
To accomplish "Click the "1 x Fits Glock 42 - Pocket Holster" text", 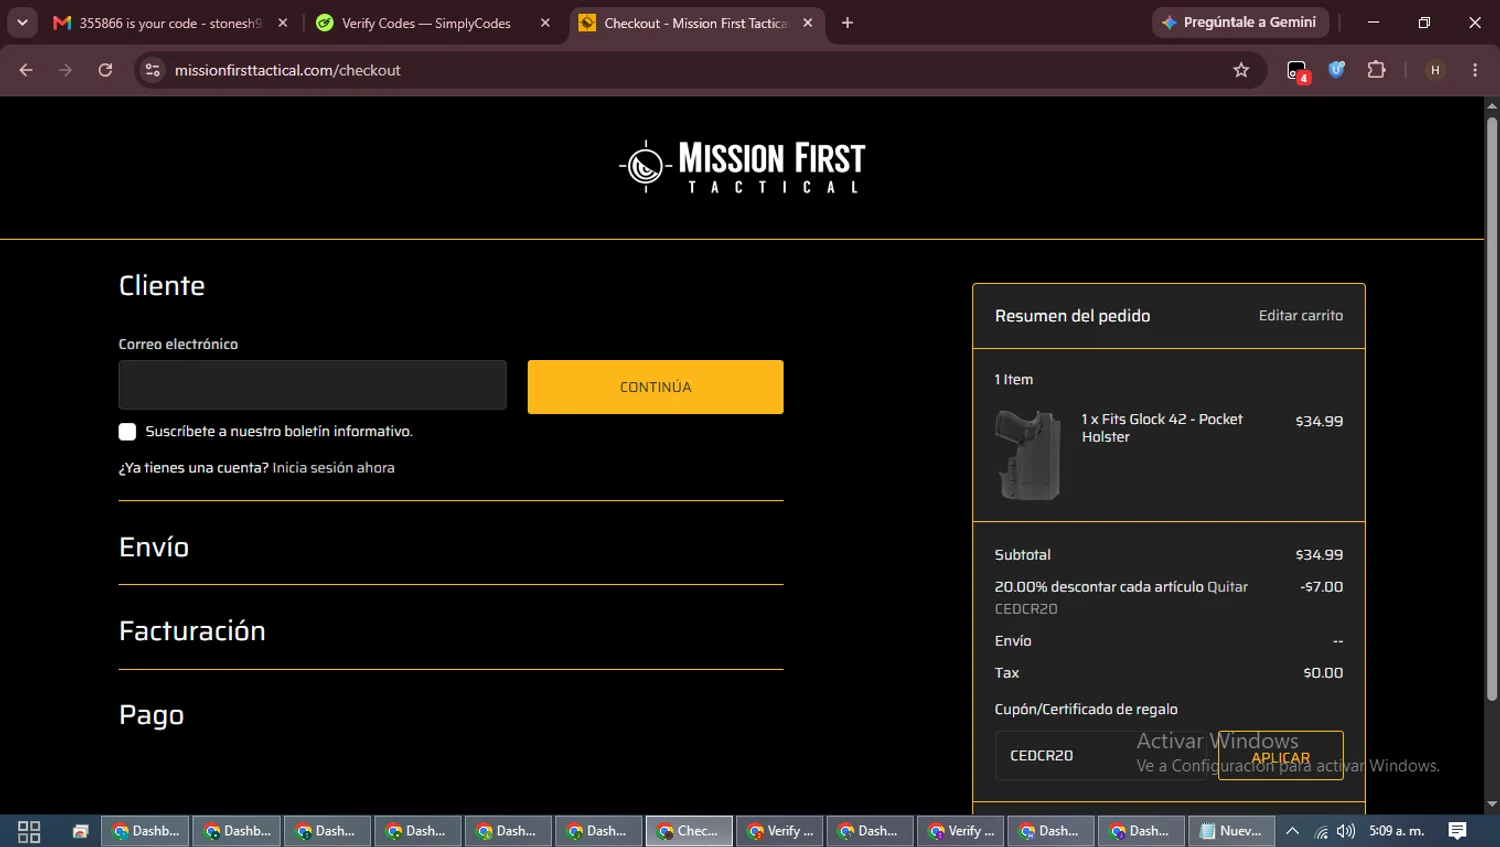I will pyautogui.click(x=1162, y=428).
